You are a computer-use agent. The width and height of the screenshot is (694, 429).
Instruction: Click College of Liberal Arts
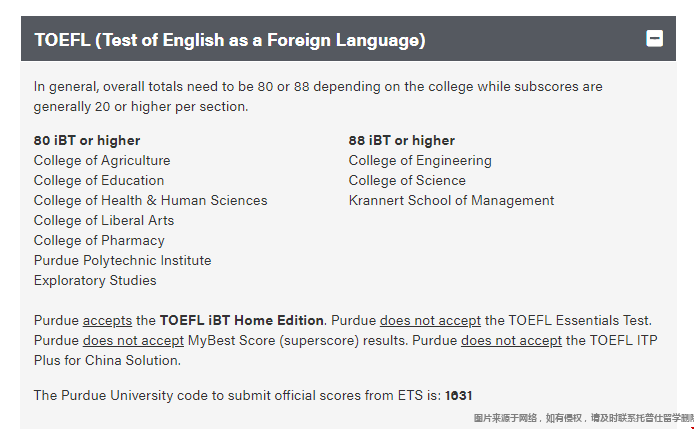pyautogui.click(x=104, y=220)
